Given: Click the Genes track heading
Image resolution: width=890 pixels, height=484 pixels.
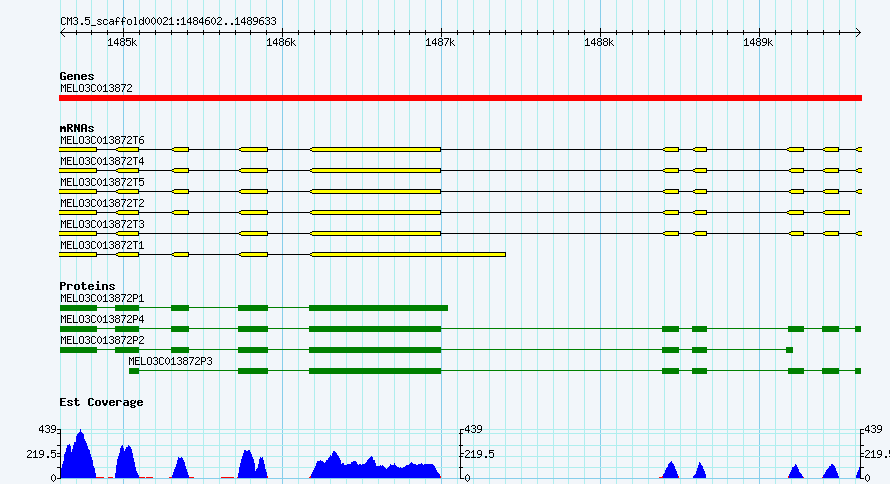Looking at the screenshot, I should tap(77, 76).
